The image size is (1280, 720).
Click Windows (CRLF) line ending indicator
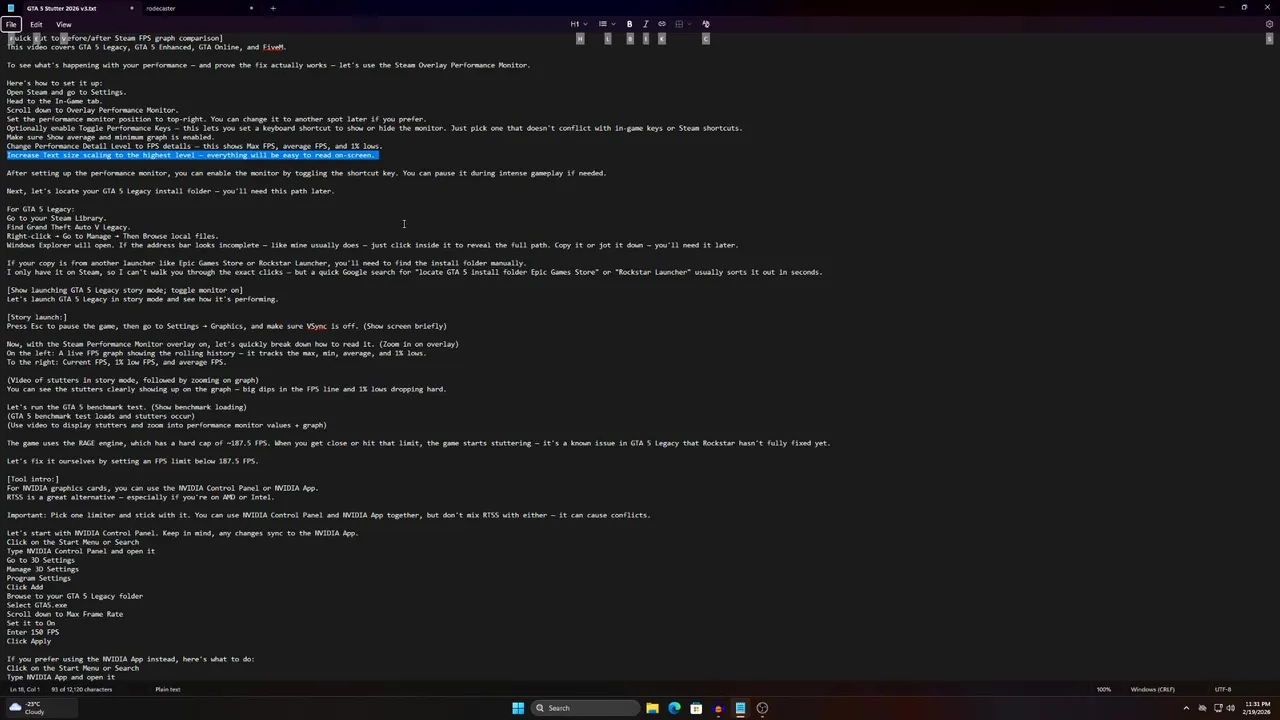click(1152, 689)
